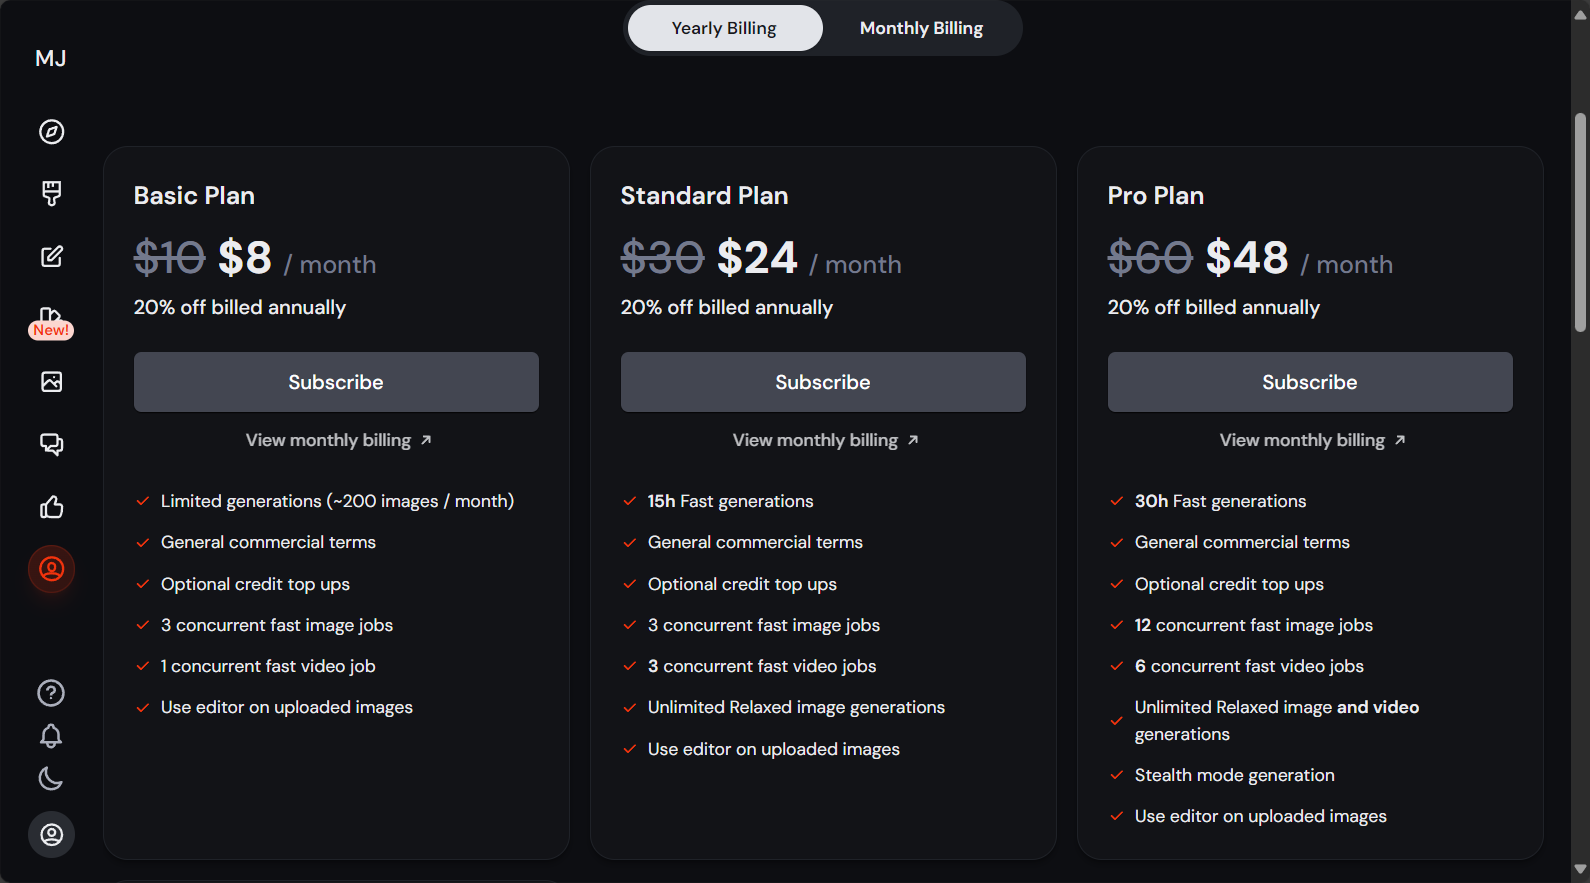Open the highlighted account subscription icon

point(51,569)
